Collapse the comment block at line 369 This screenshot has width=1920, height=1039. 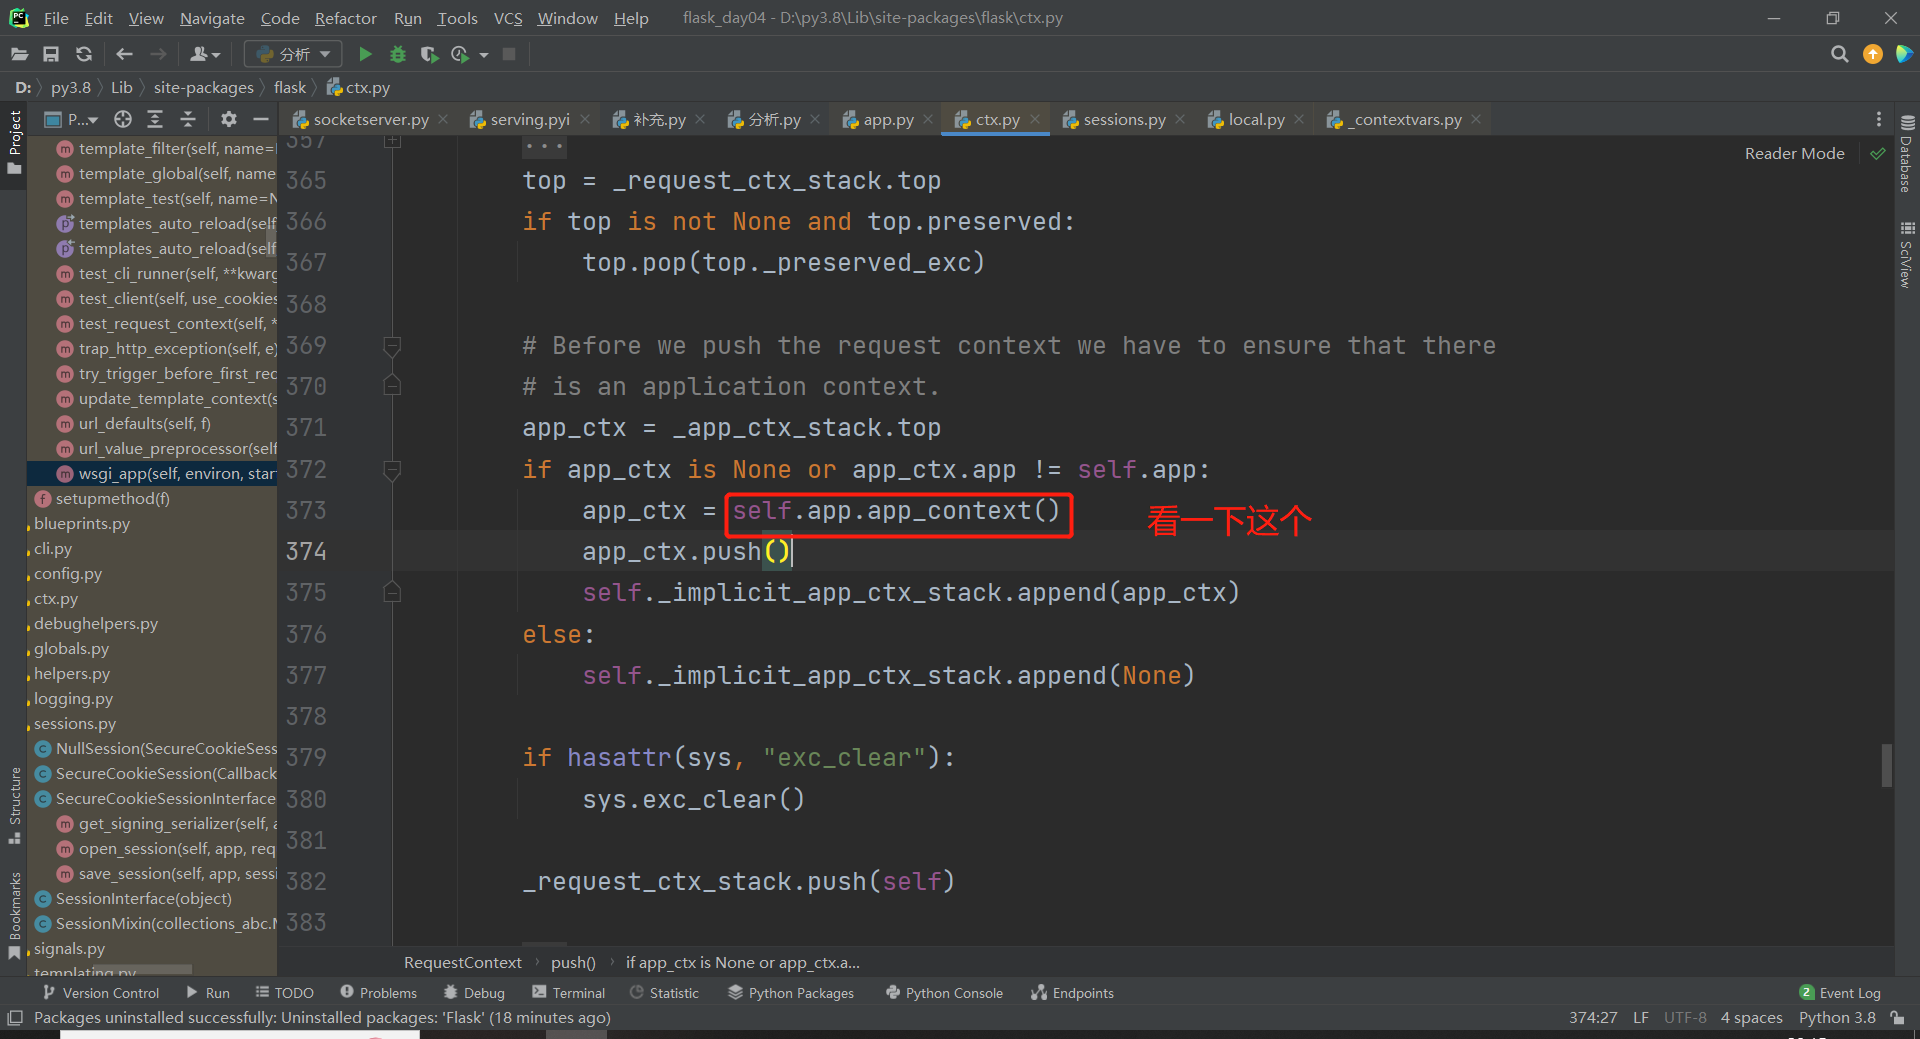(392, 346)
